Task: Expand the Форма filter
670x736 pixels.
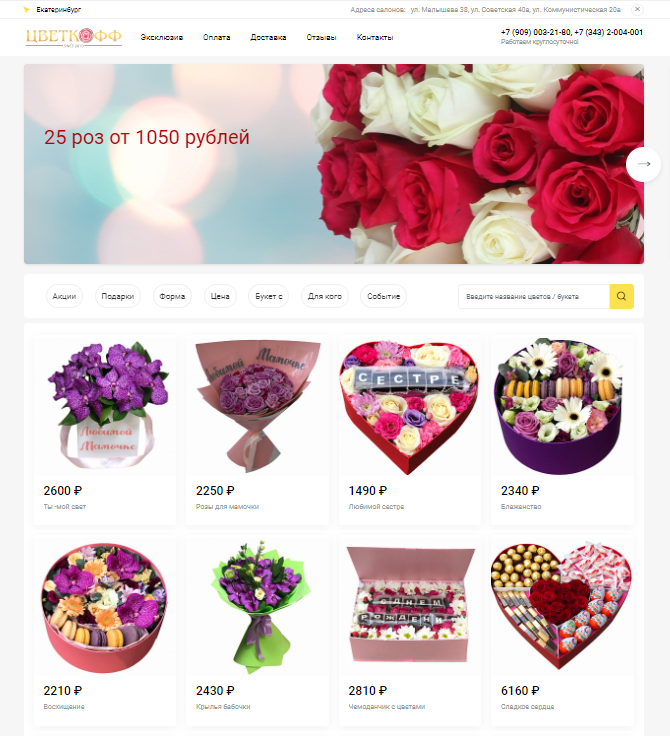Action: tap(172, 296)
